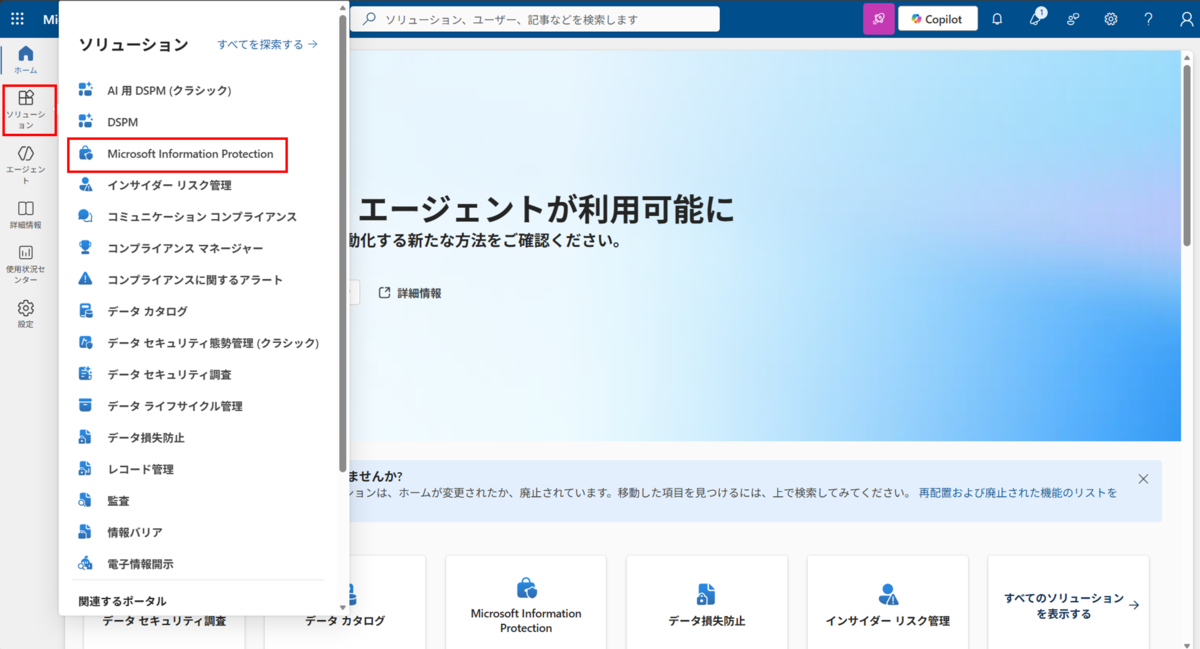Click the データ カタログ icon in flyout
This screenshot has height=649, width=1200.
(86, 311)
